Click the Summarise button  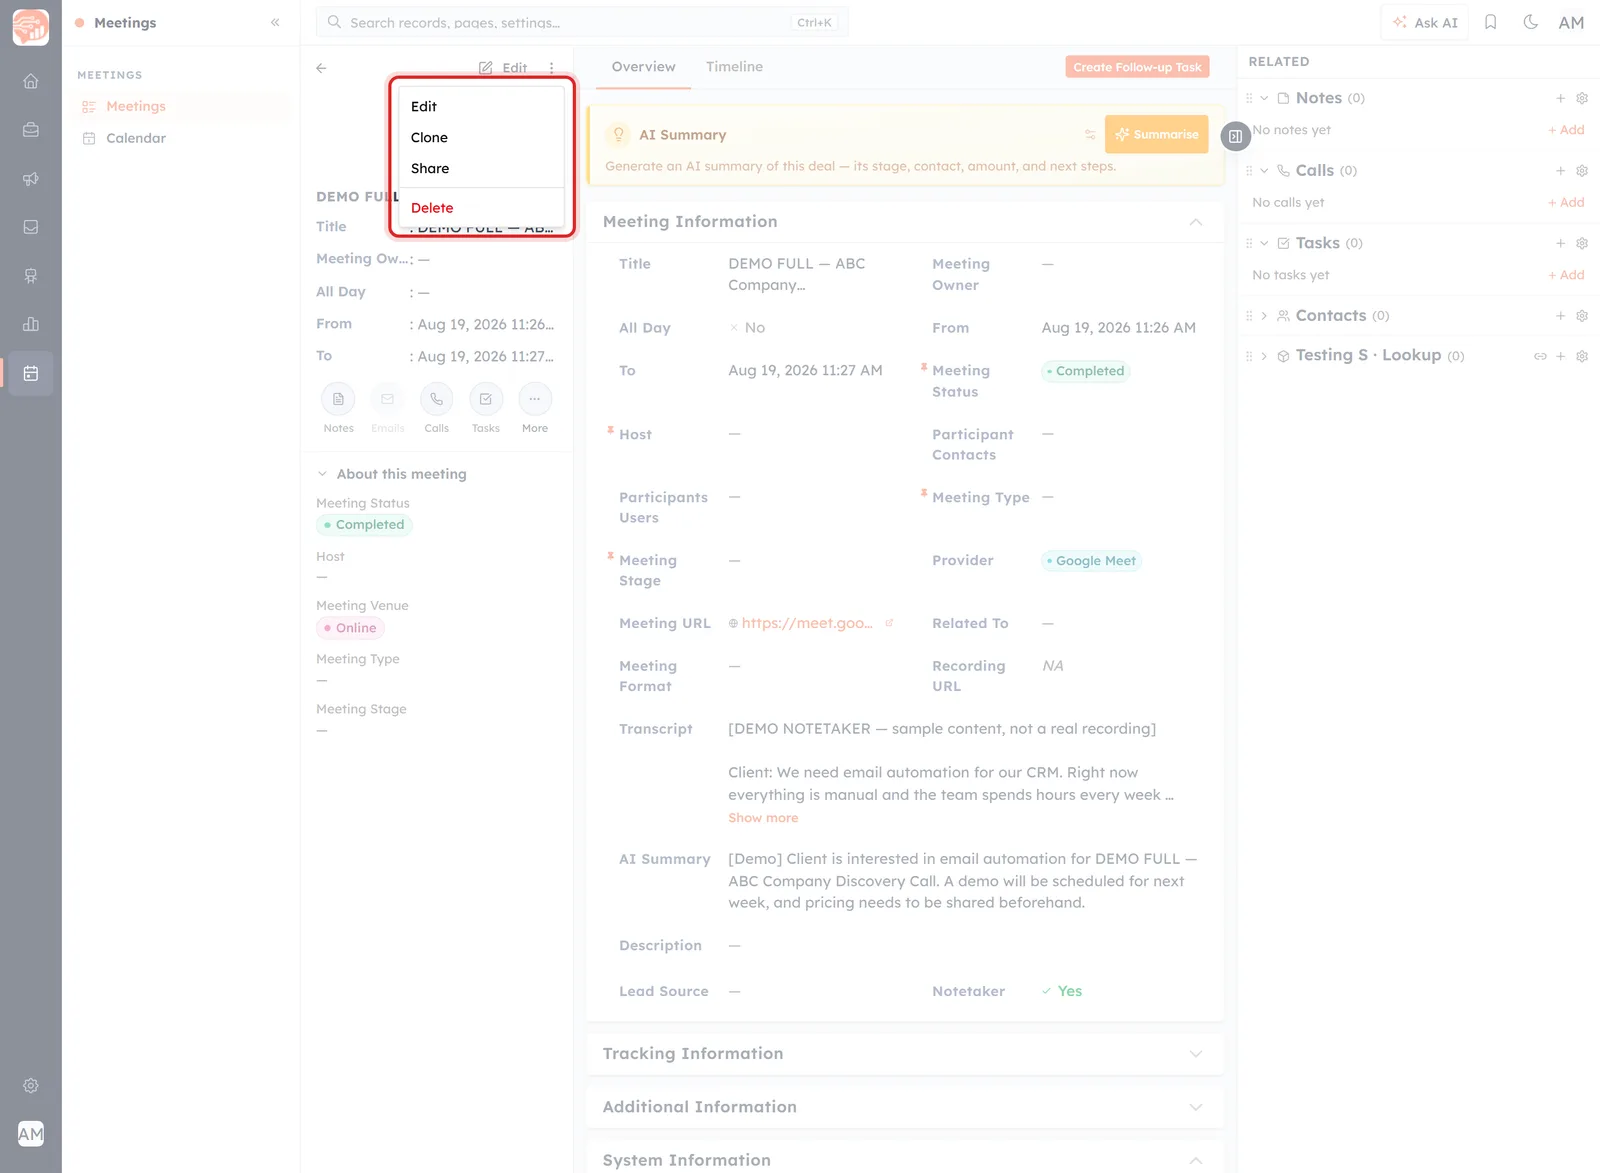tap(1156, 134)
